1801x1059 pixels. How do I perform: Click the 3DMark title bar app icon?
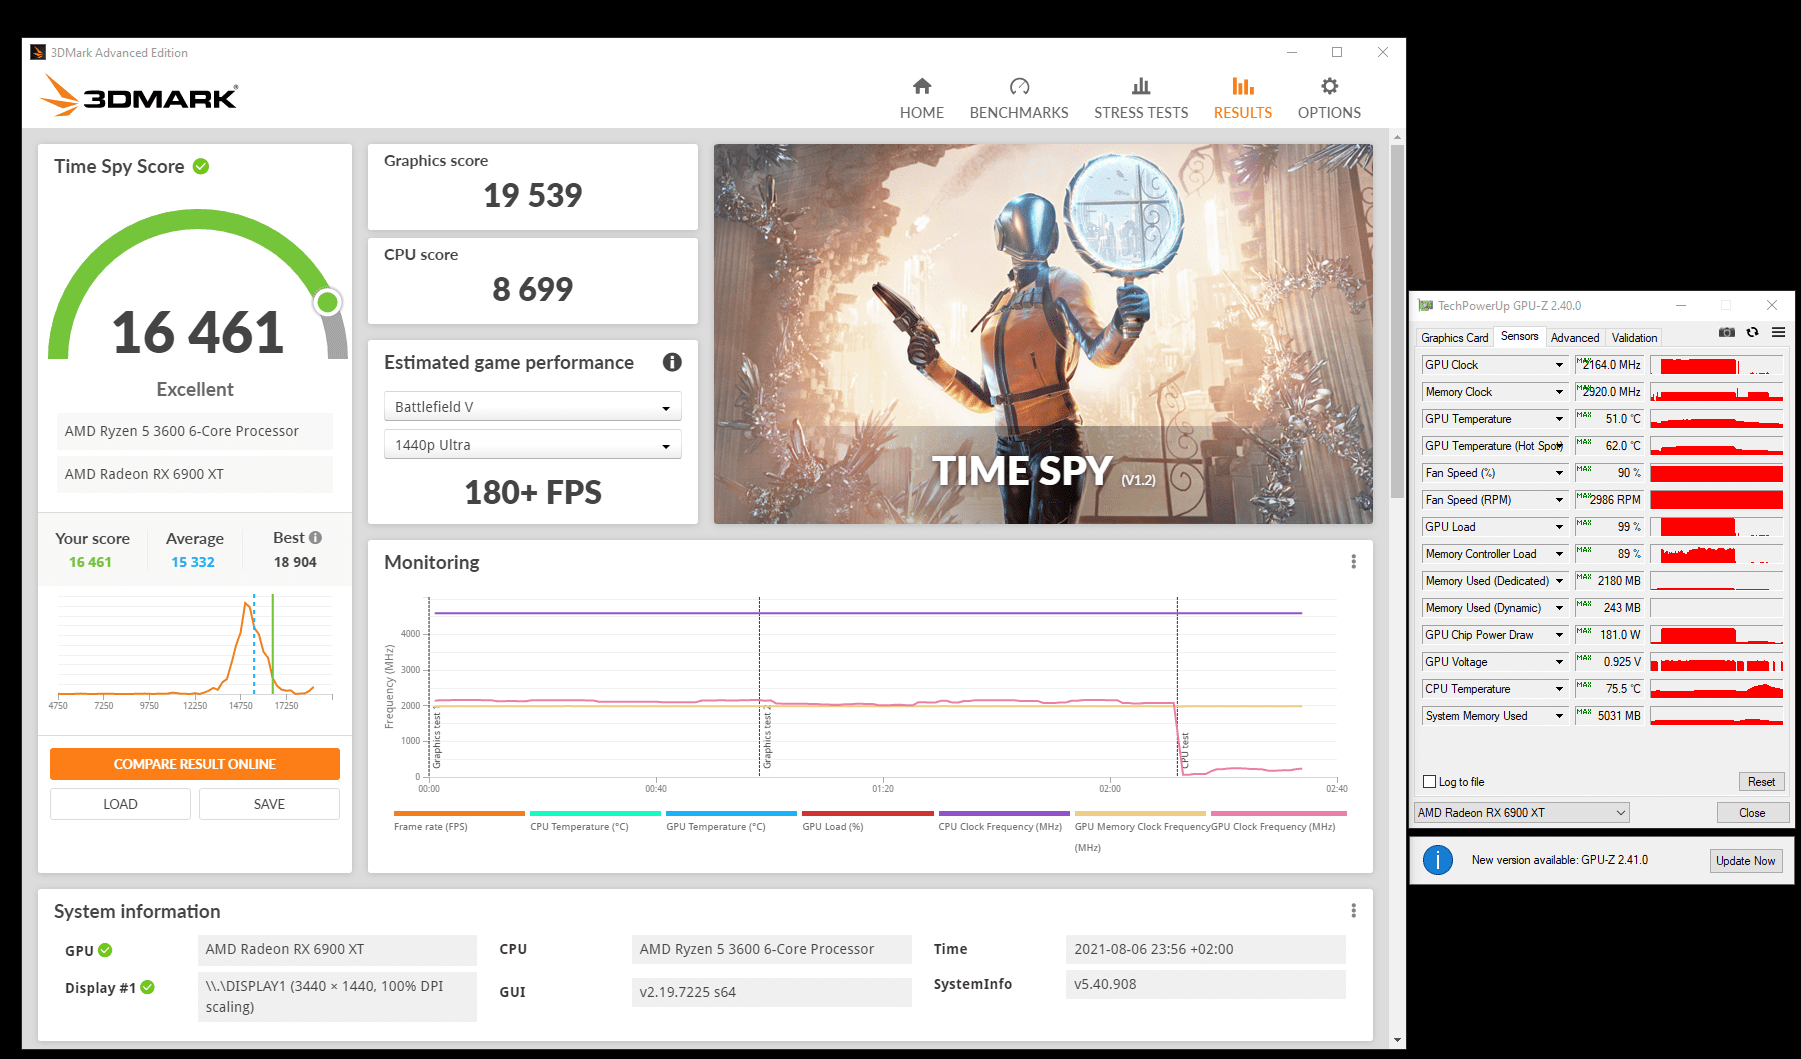coord(38,53)
